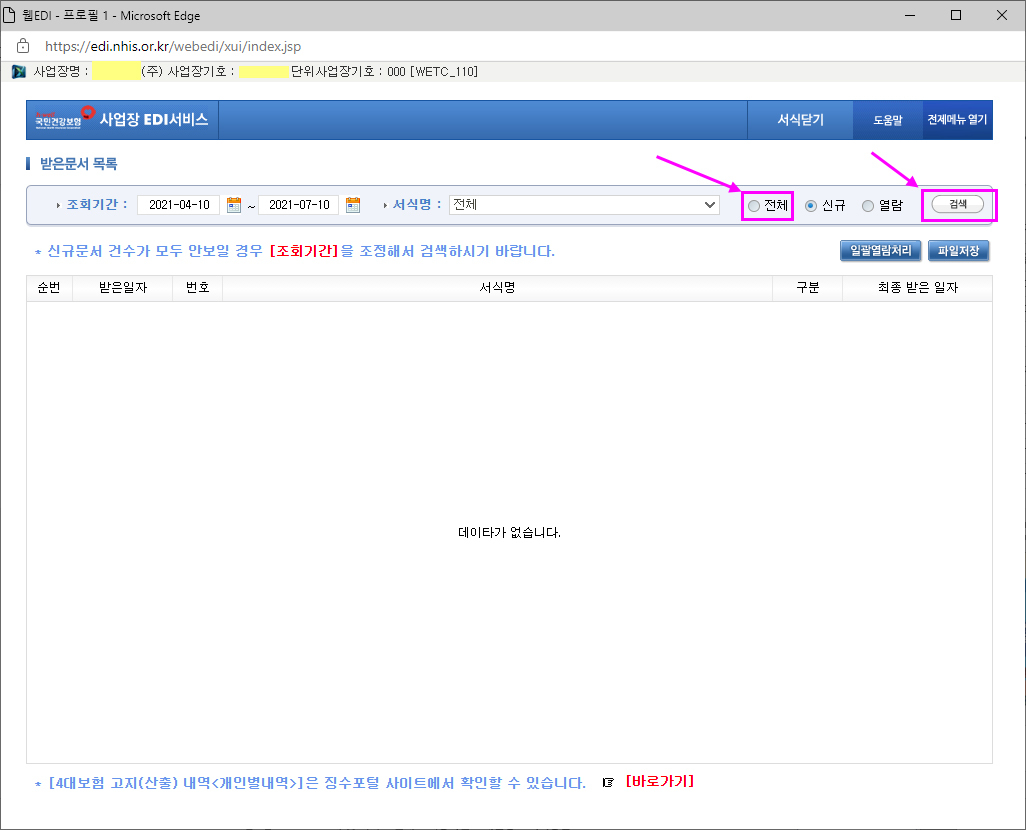Viewport: 1026px width, 830px height.
Task: Click the browser address bar URL
Action: pyautogui.click(x=173, y=46)
